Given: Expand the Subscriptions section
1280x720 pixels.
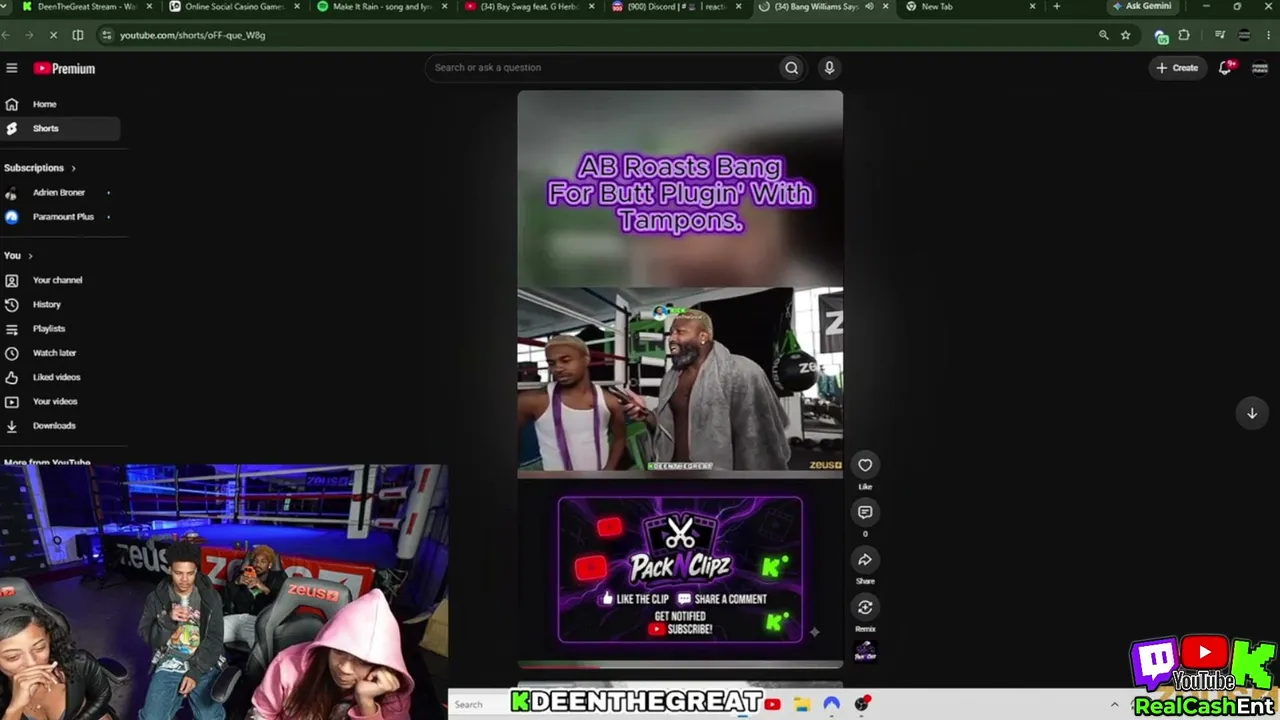Looking at the screenshot, I should coord(39,168).
